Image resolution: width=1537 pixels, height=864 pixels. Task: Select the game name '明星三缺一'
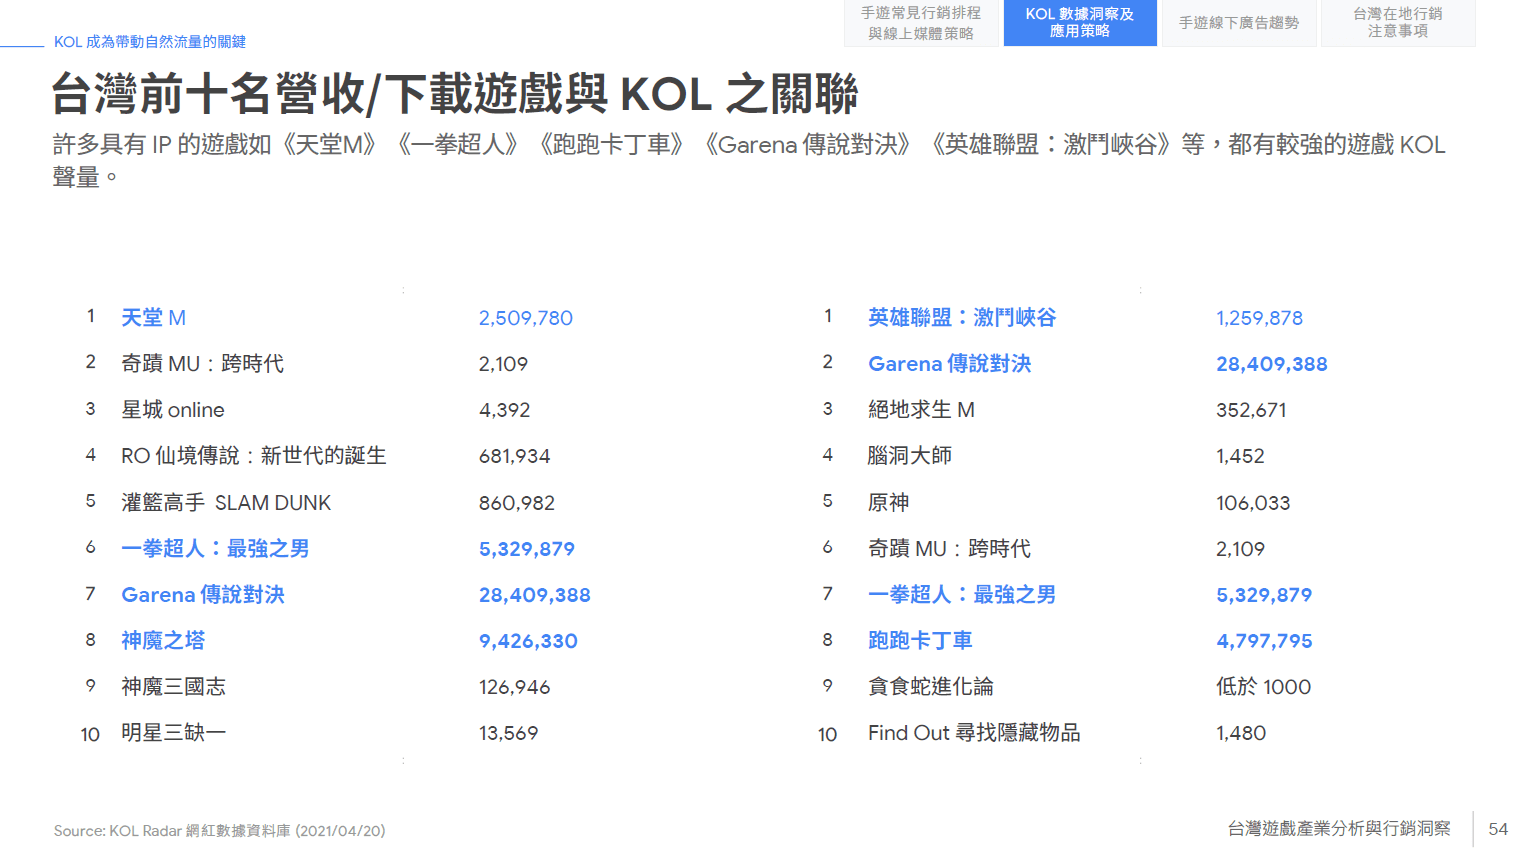[x=174, y=733]
